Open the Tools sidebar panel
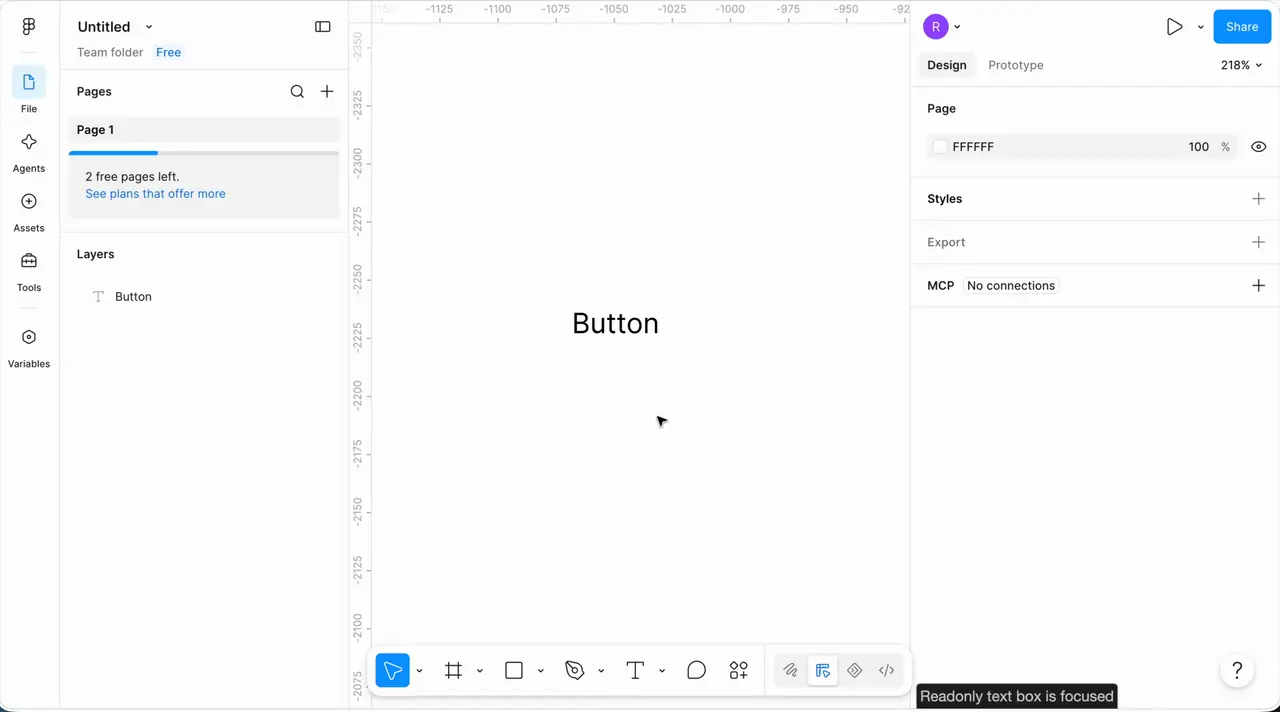The height and width of the screenshot is (712, 1280). click(x=29, y=261)
